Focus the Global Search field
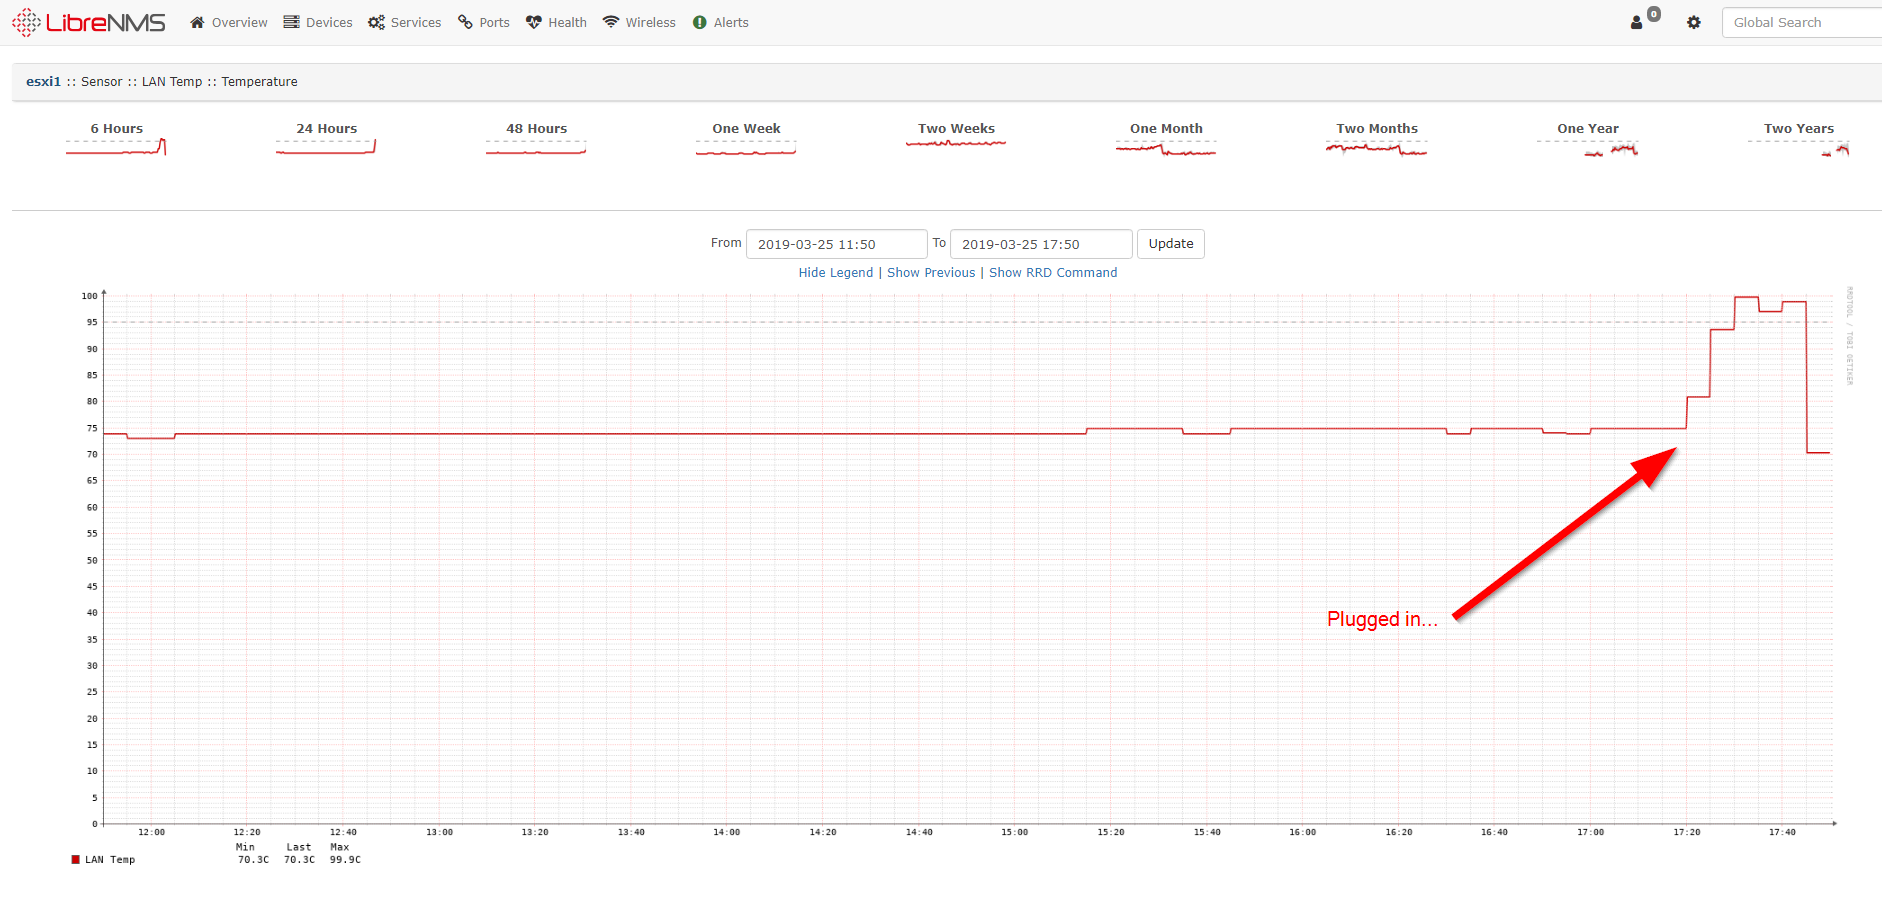This screenshot has height=899, width=1882. point(1801,22)
